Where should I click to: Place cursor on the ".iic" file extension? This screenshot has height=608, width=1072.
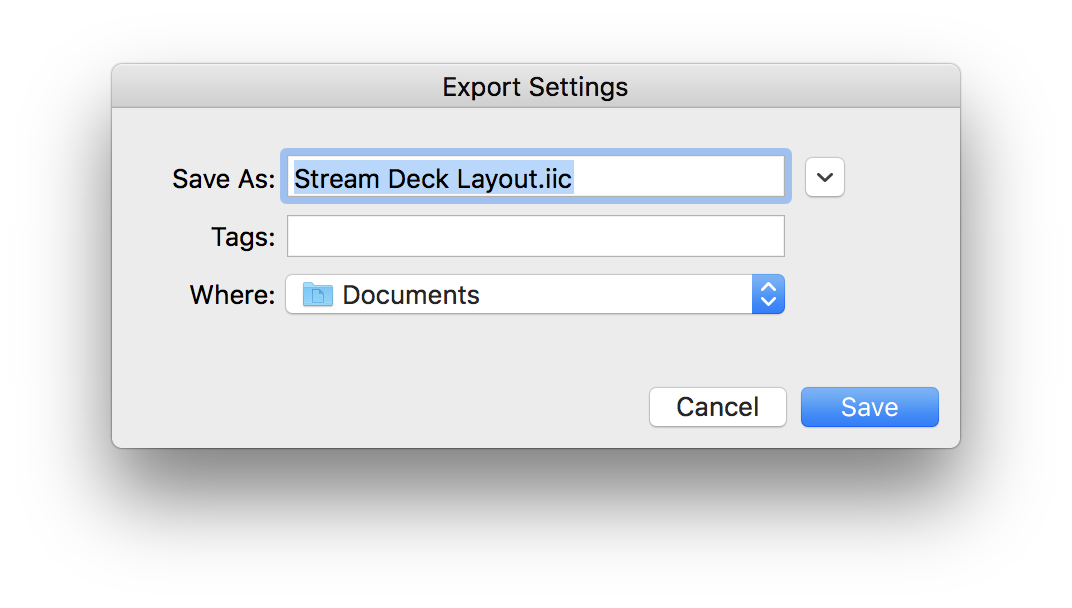click(555, 179)
